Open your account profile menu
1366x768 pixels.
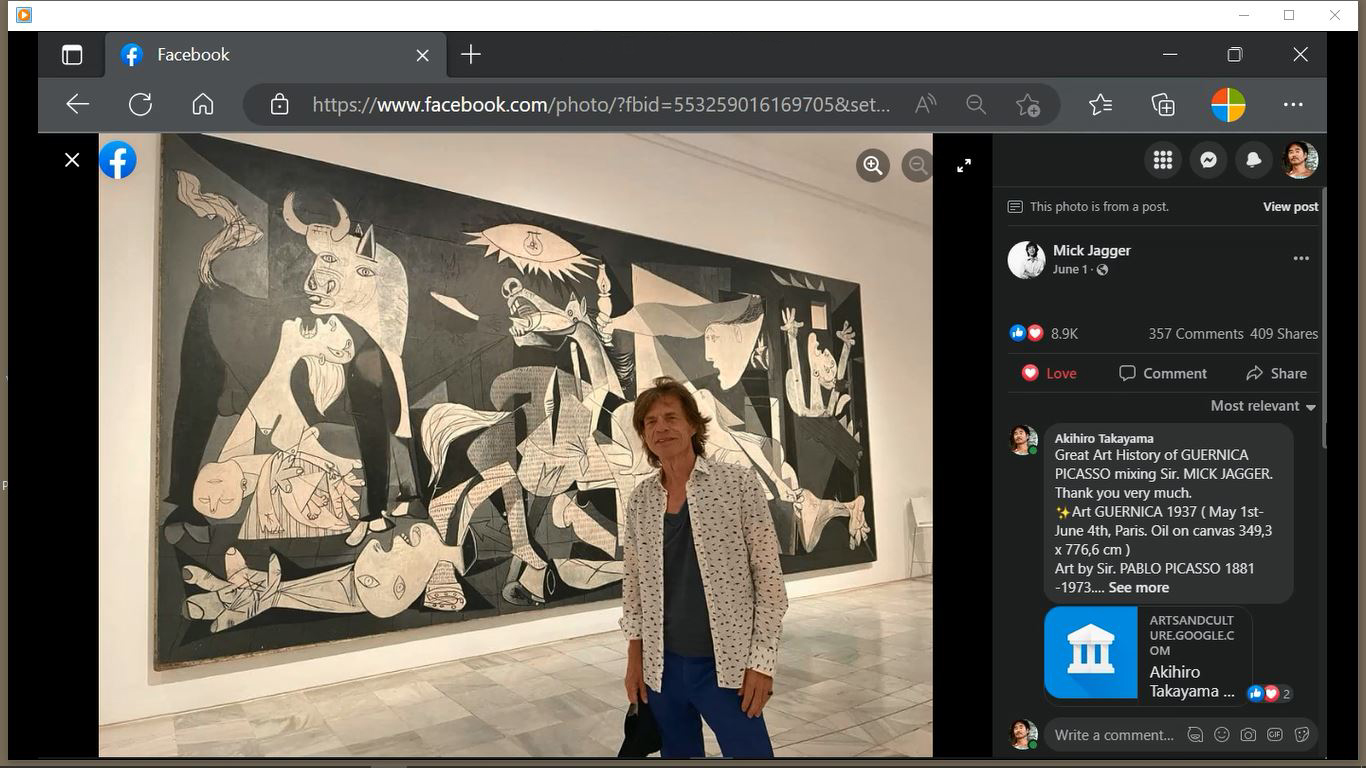tap(1300, 160)
